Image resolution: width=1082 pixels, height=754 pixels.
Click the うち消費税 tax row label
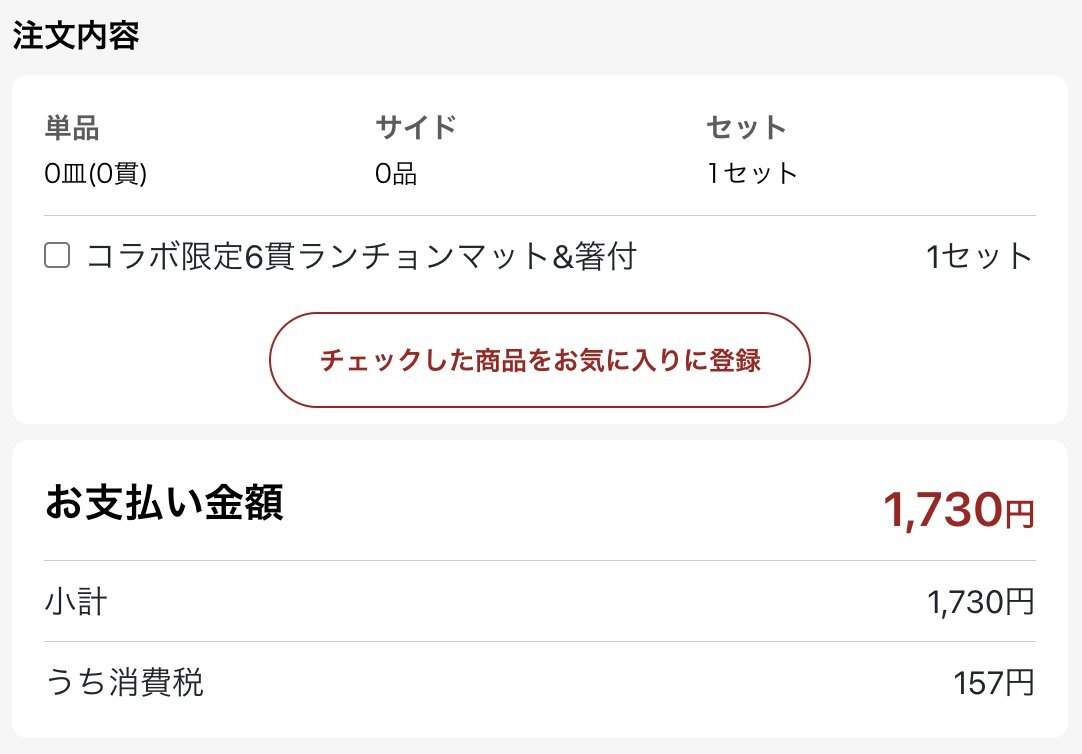pos(125,683)
